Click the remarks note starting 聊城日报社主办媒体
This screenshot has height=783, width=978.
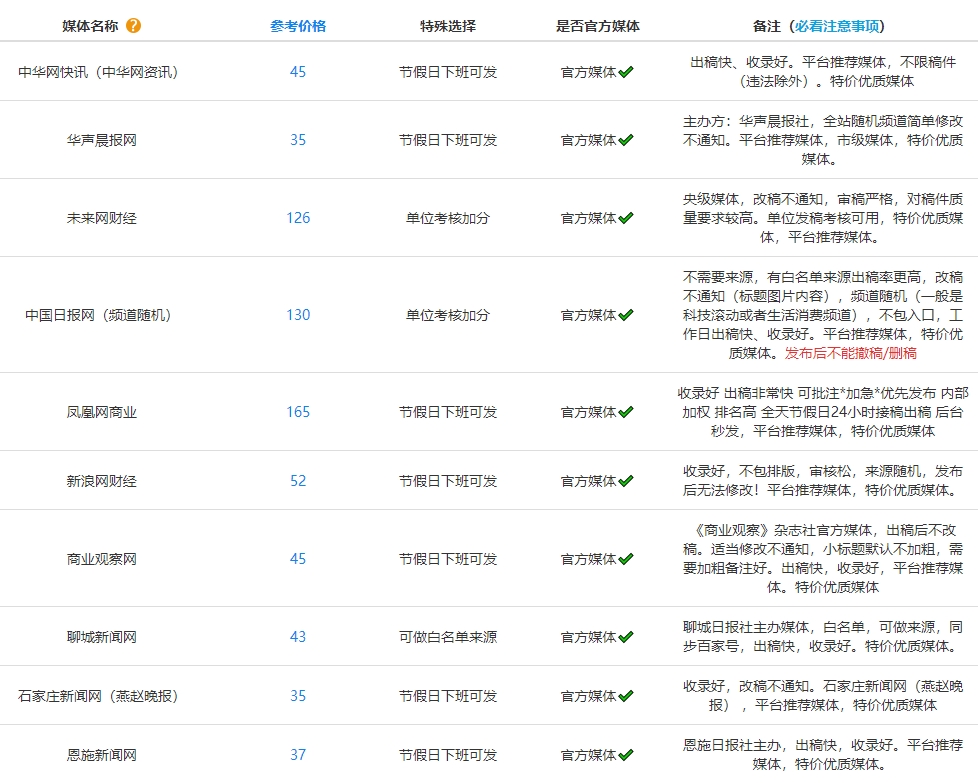[823, 637]
